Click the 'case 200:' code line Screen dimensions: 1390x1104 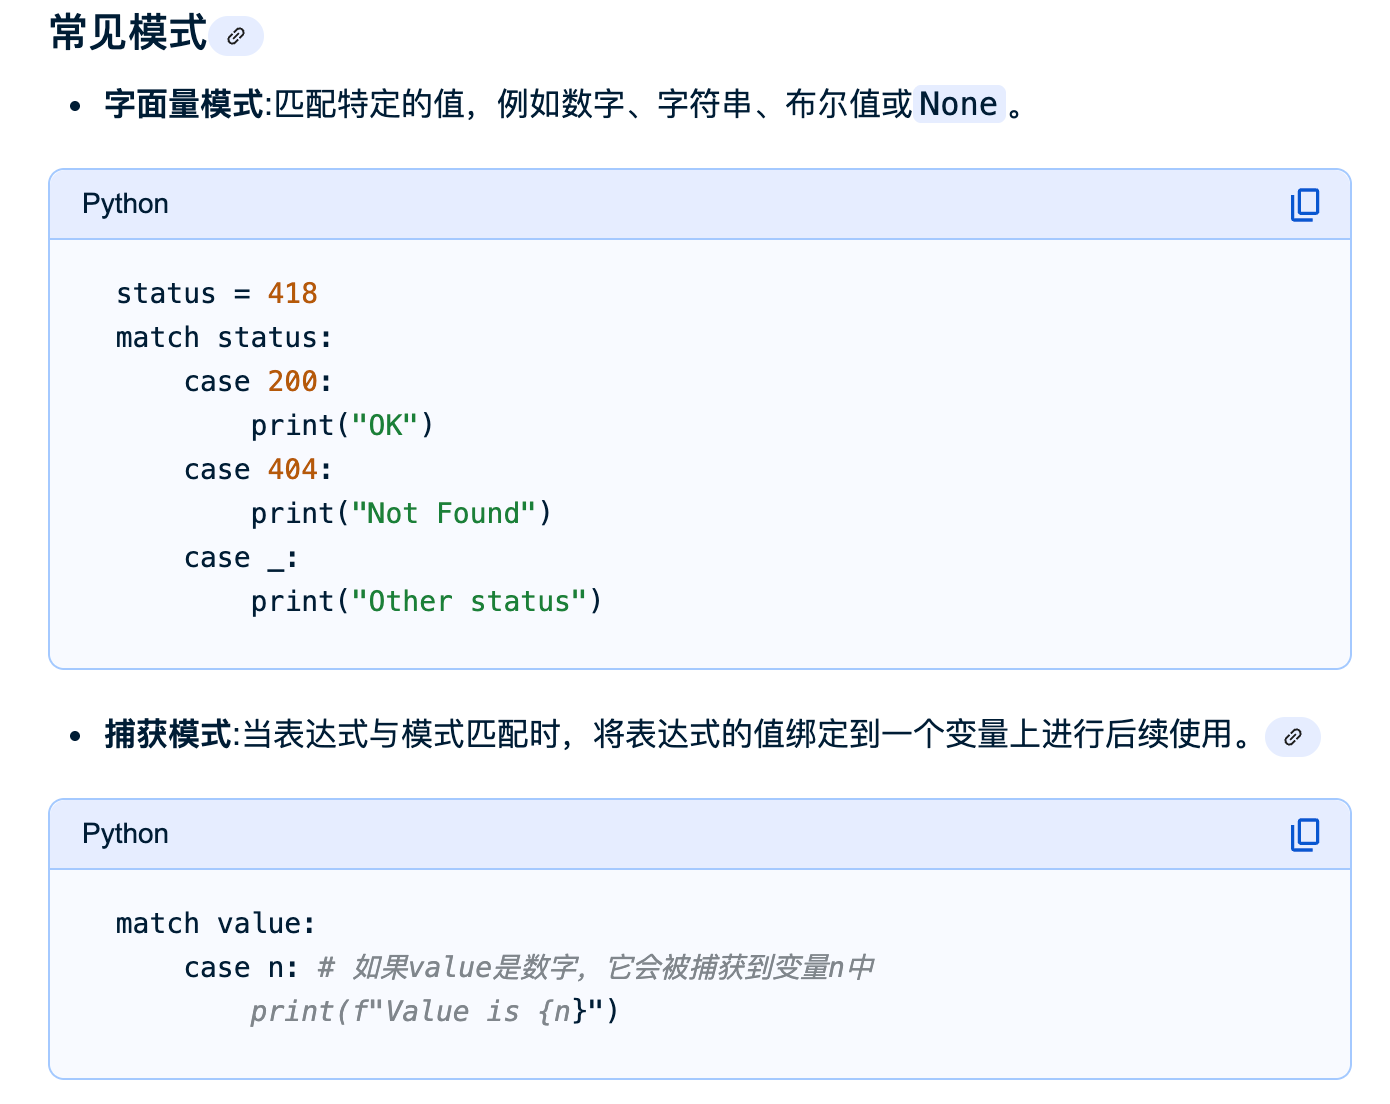pos(257,382)
